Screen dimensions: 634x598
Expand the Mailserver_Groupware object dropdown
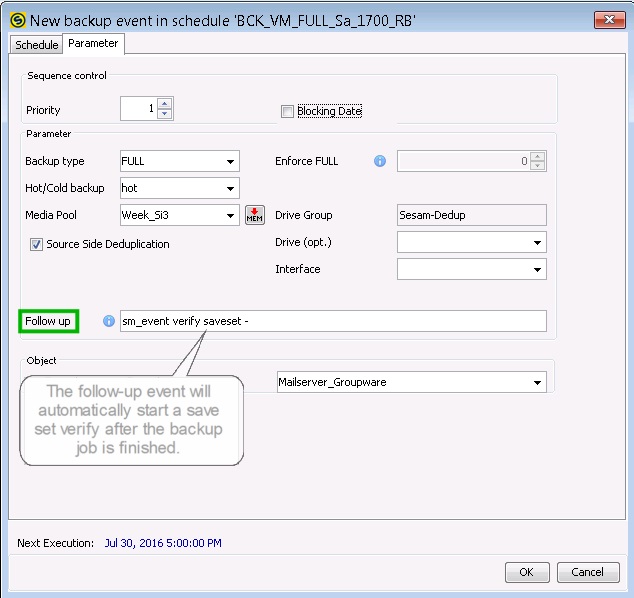click(x=537, y=382)
